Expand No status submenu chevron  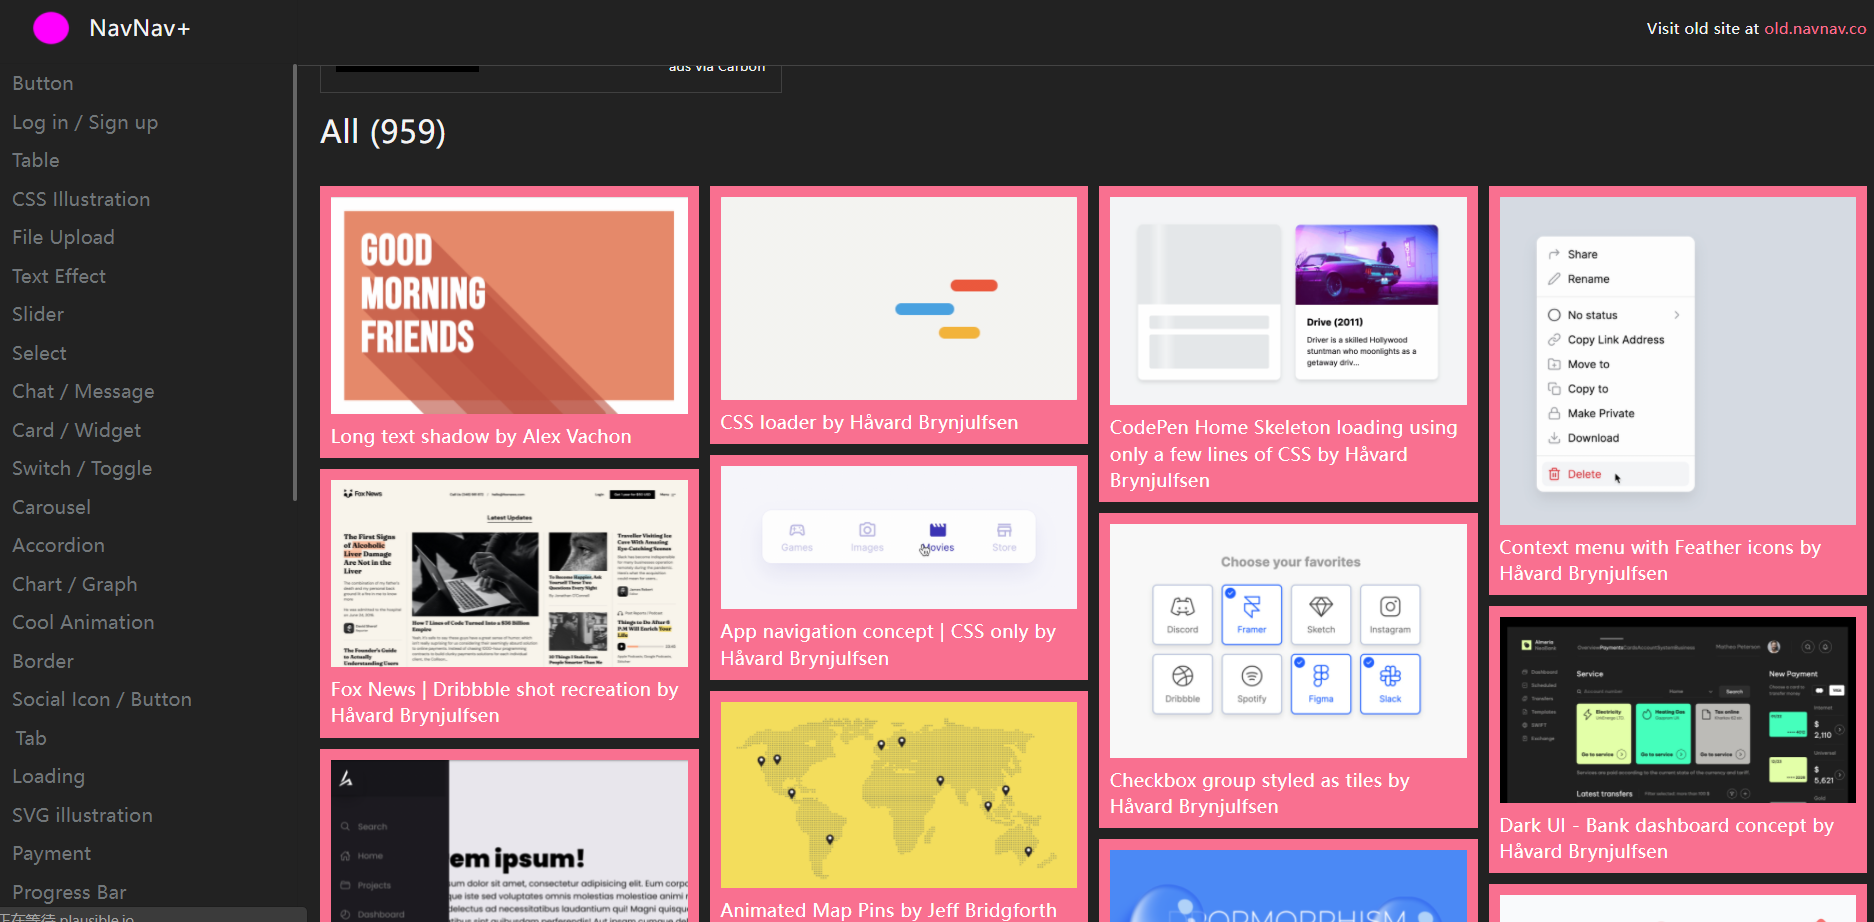point(1677,315)
